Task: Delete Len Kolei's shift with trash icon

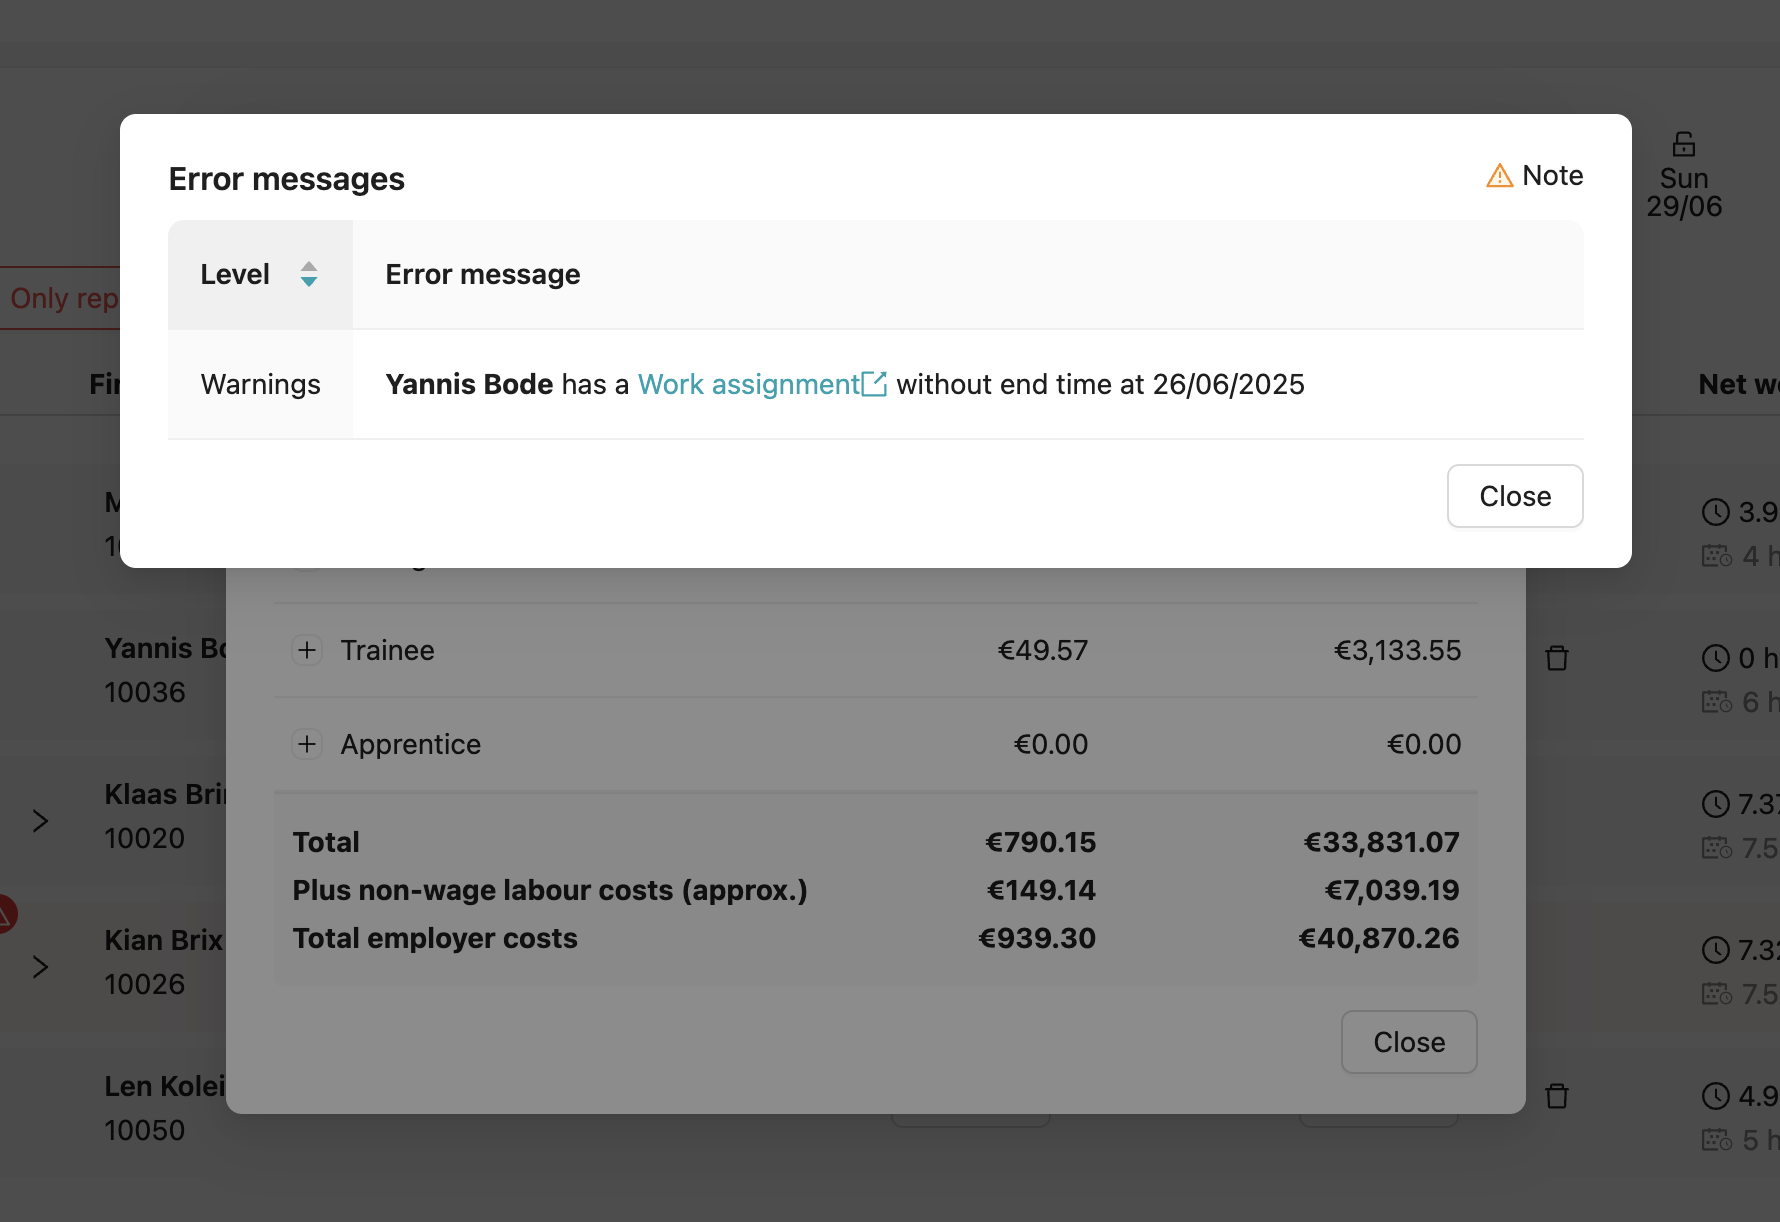Action: point(1556,1096)
